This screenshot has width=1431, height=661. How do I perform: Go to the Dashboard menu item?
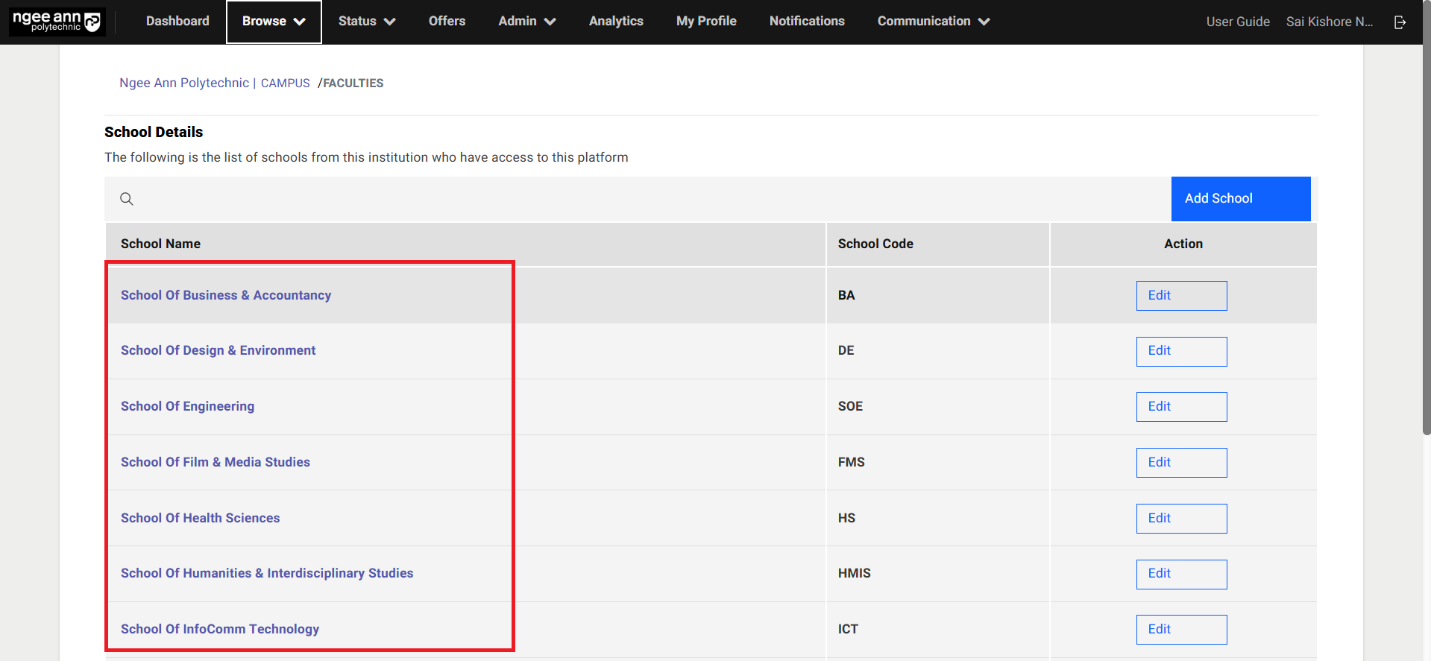[x=178, y=21]
